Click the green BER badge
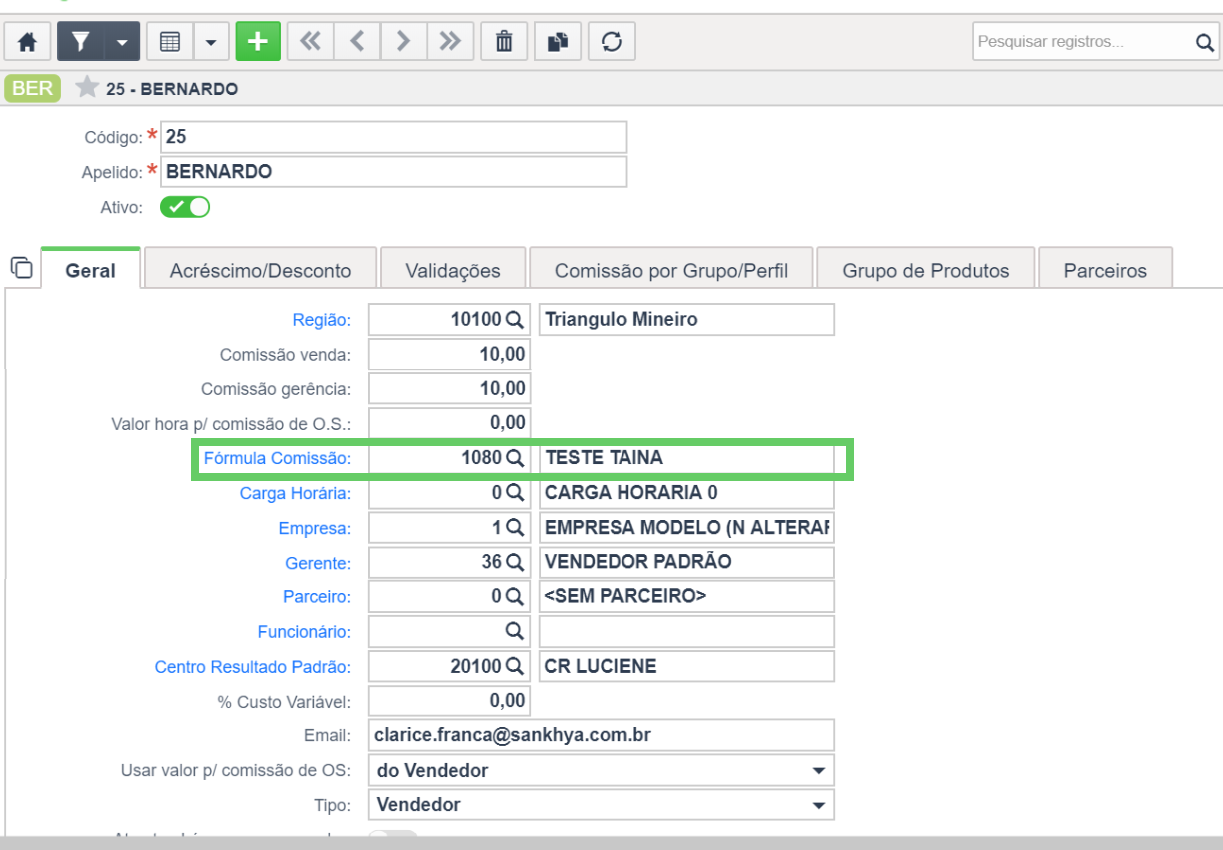The image size is (1223, 850). point(33,88)
